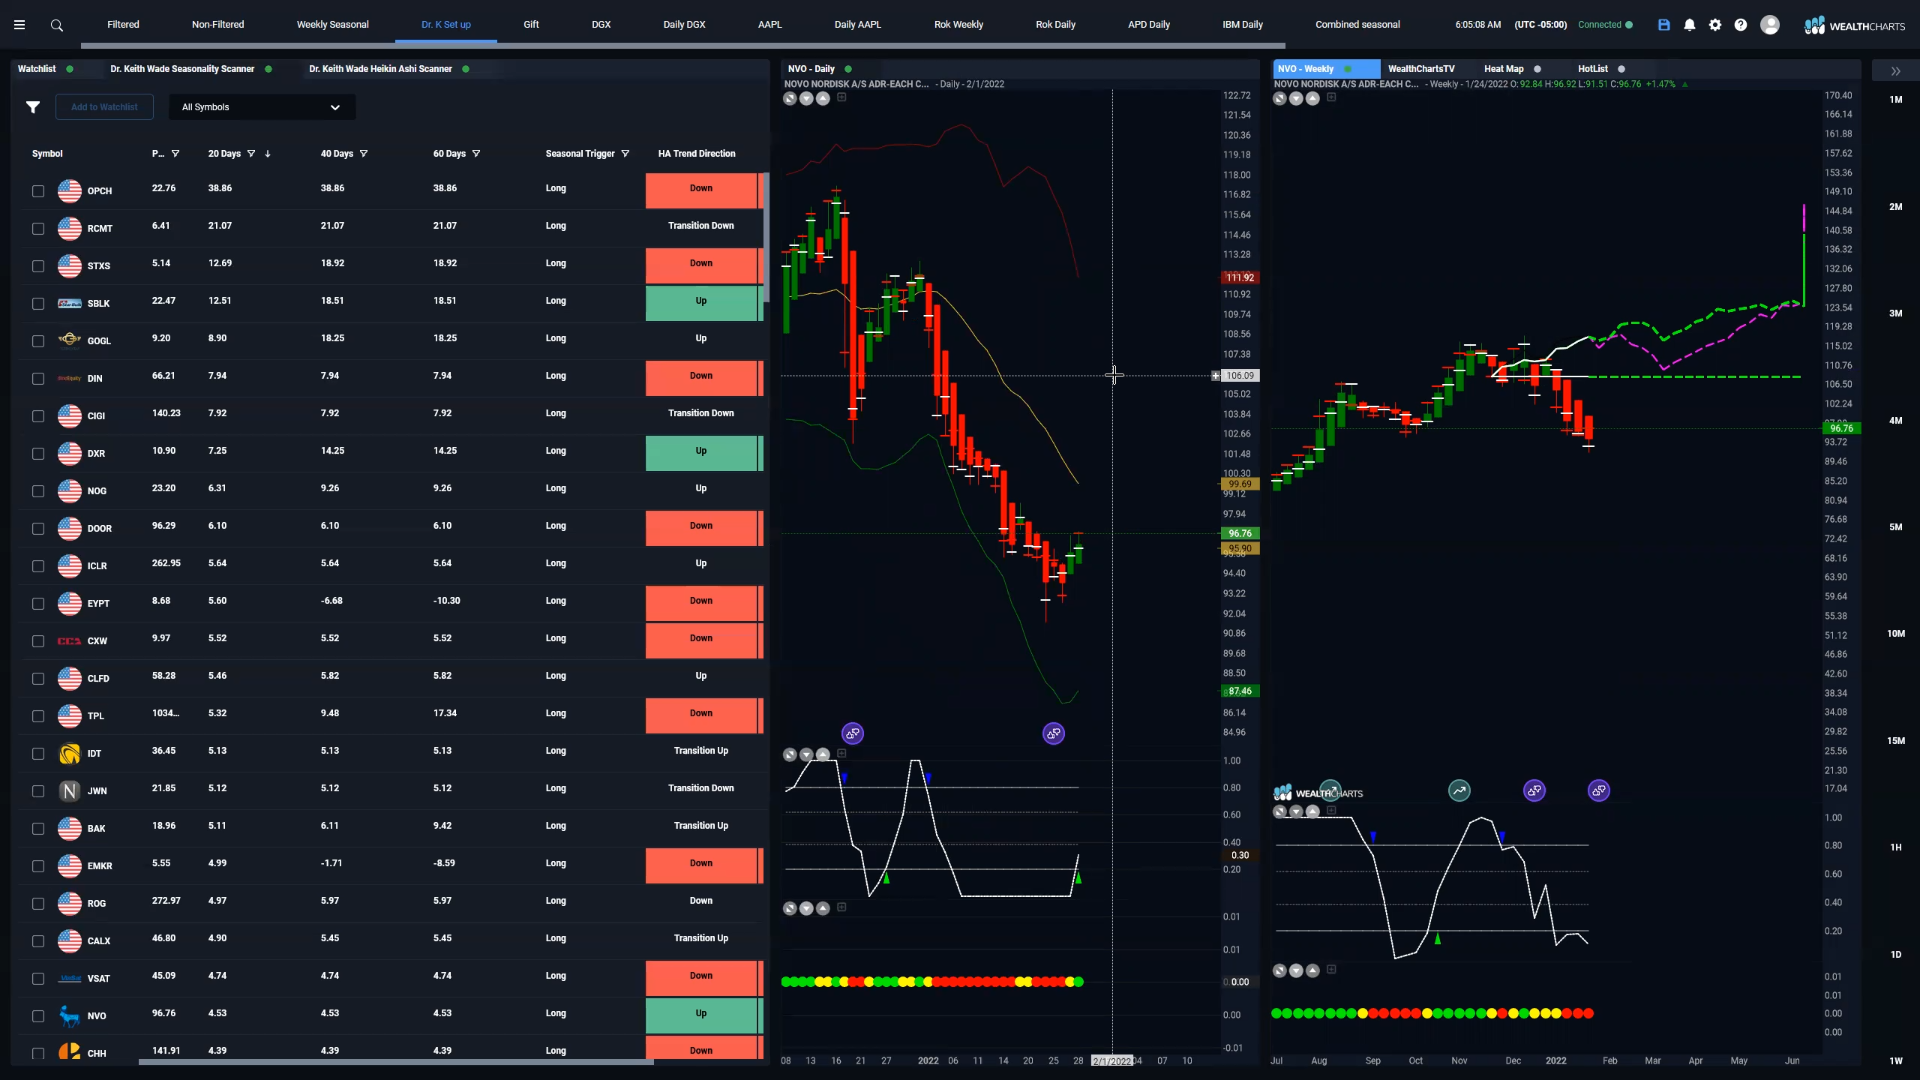The image size is (1920, 1080).
Task: Click teal trend icon on Weekly chart
Action: (x=1460, y=791)
